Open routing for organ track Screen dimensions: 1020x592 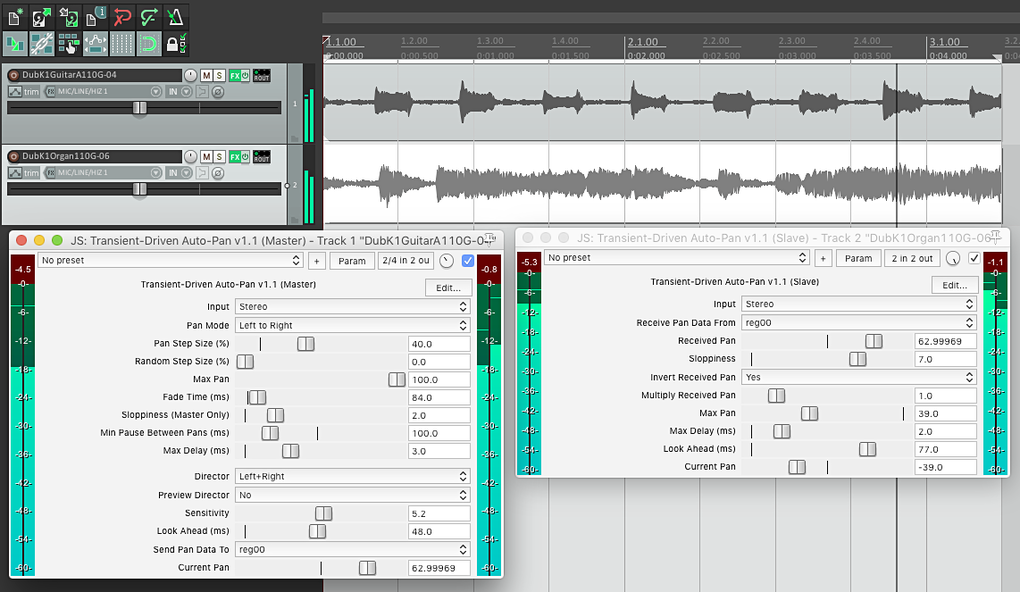[x=262, y=157]
